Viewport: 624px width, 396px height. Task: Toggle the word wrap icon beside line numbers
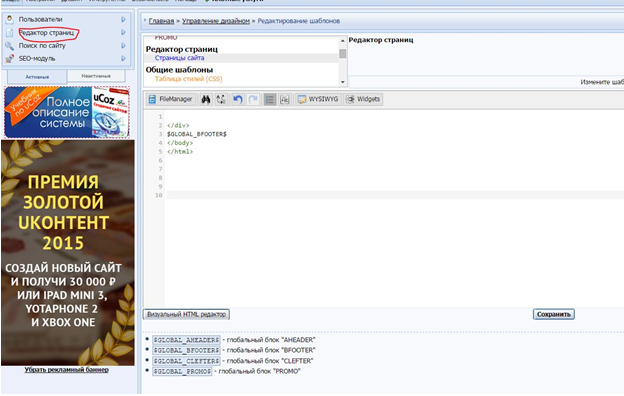pos(285,99)
